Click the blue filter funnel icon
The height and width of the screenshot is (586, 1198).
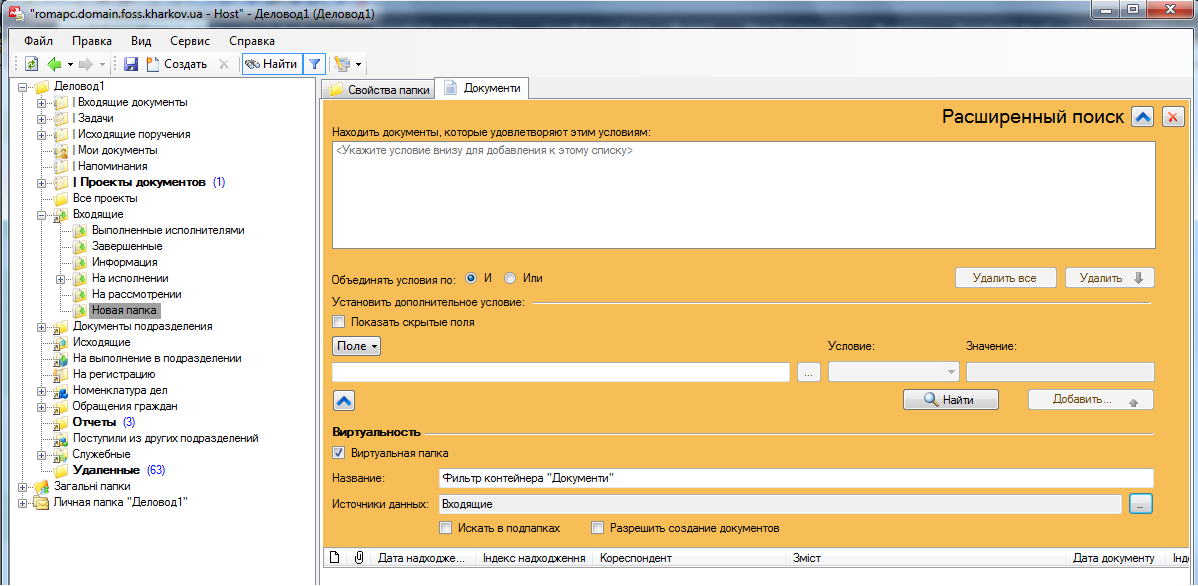[x=313, y=63]
